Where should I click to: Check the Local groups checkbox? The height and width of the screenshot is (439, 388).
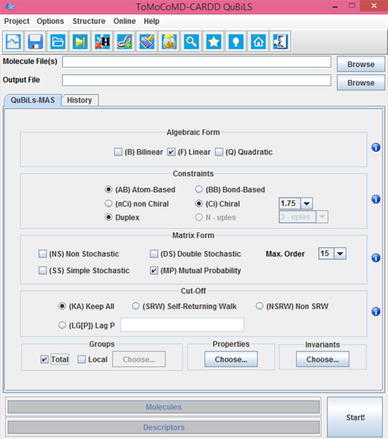click(82, 359)
